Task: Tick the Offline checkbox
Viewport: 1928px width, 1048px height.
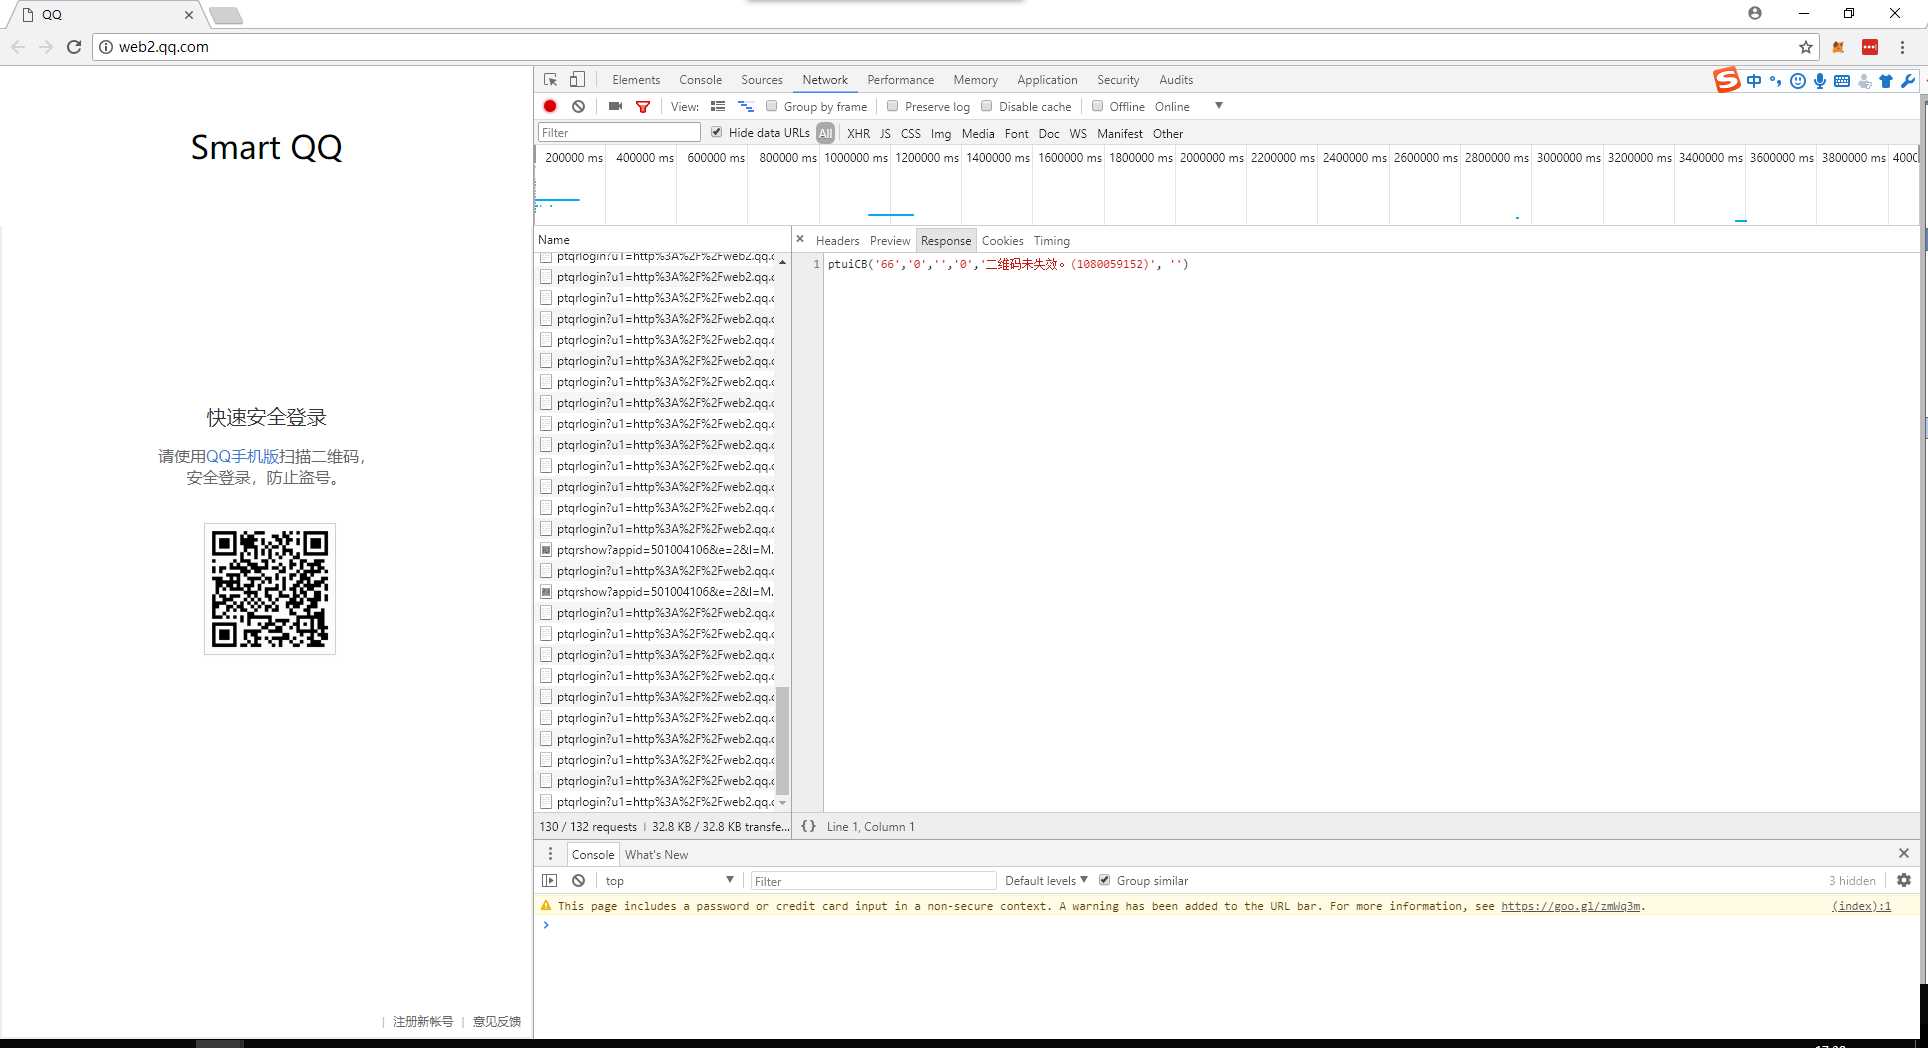Action: tap(1098, 106)
